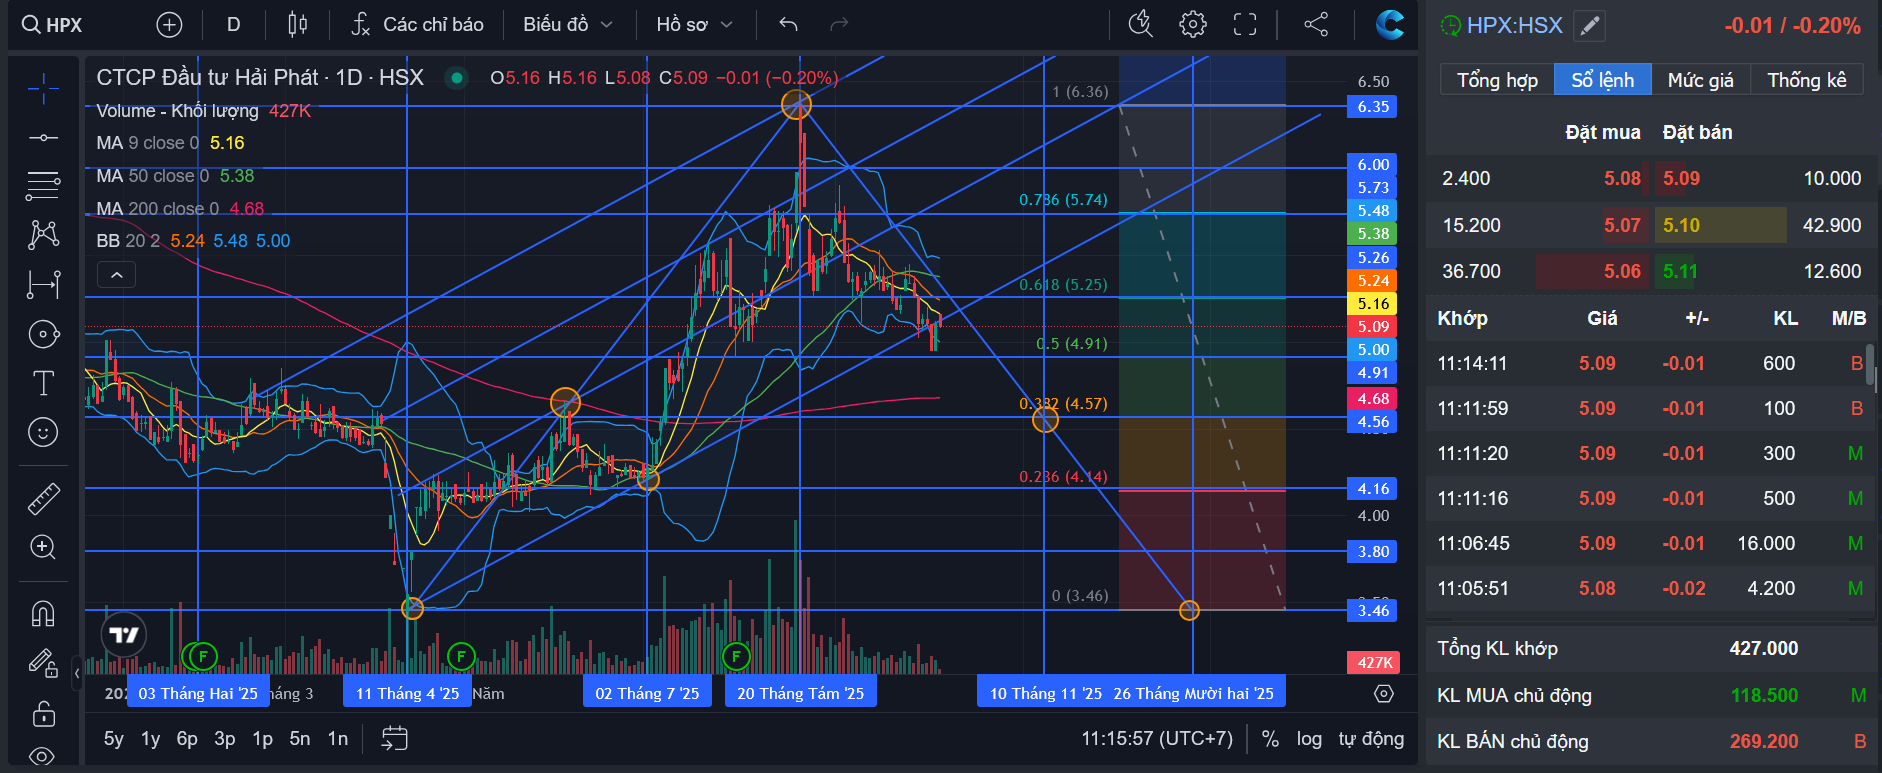Activate the zoom in tool
Screen dimensions: 1882x773
(43, 547)
